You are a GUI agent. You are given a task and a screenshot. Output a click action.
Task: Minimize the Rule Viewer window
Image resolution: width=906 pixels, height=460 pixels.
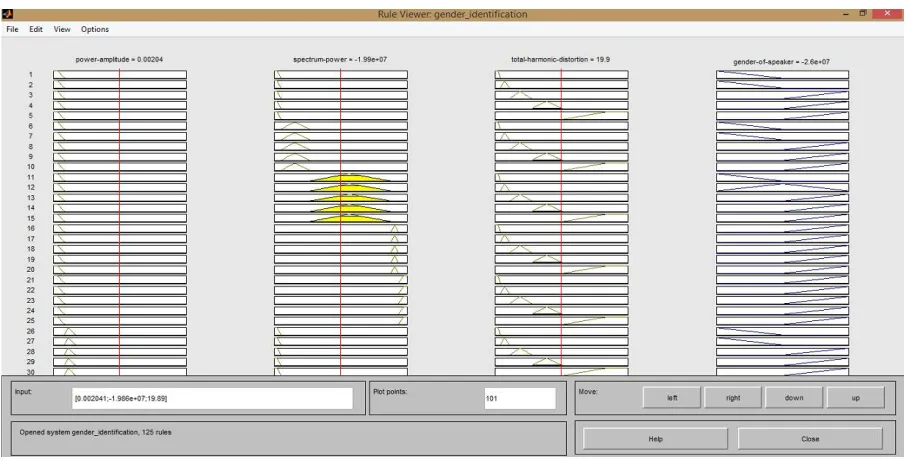[846, 14]
